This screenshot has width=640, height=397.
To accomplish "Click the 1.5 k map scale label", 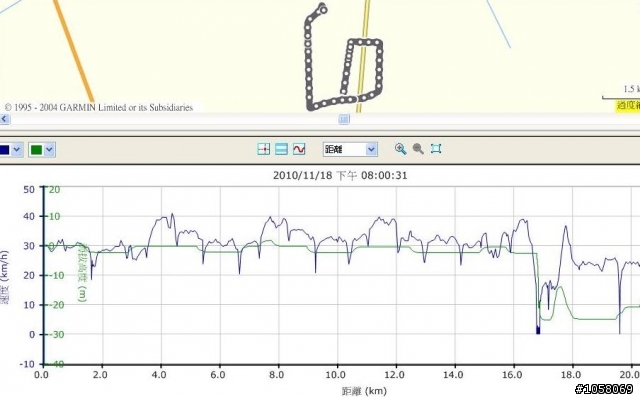I will 631,89.
